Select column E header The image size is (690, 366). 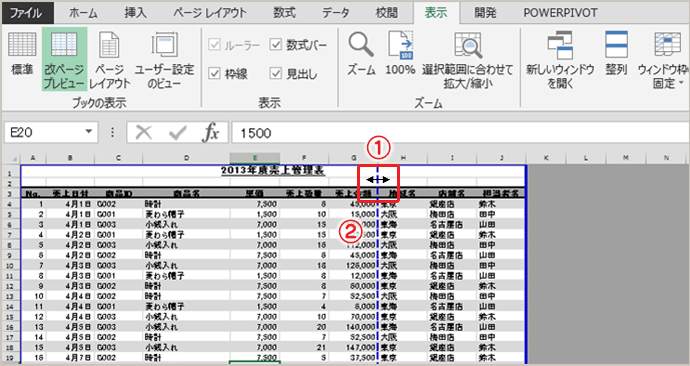254,158
